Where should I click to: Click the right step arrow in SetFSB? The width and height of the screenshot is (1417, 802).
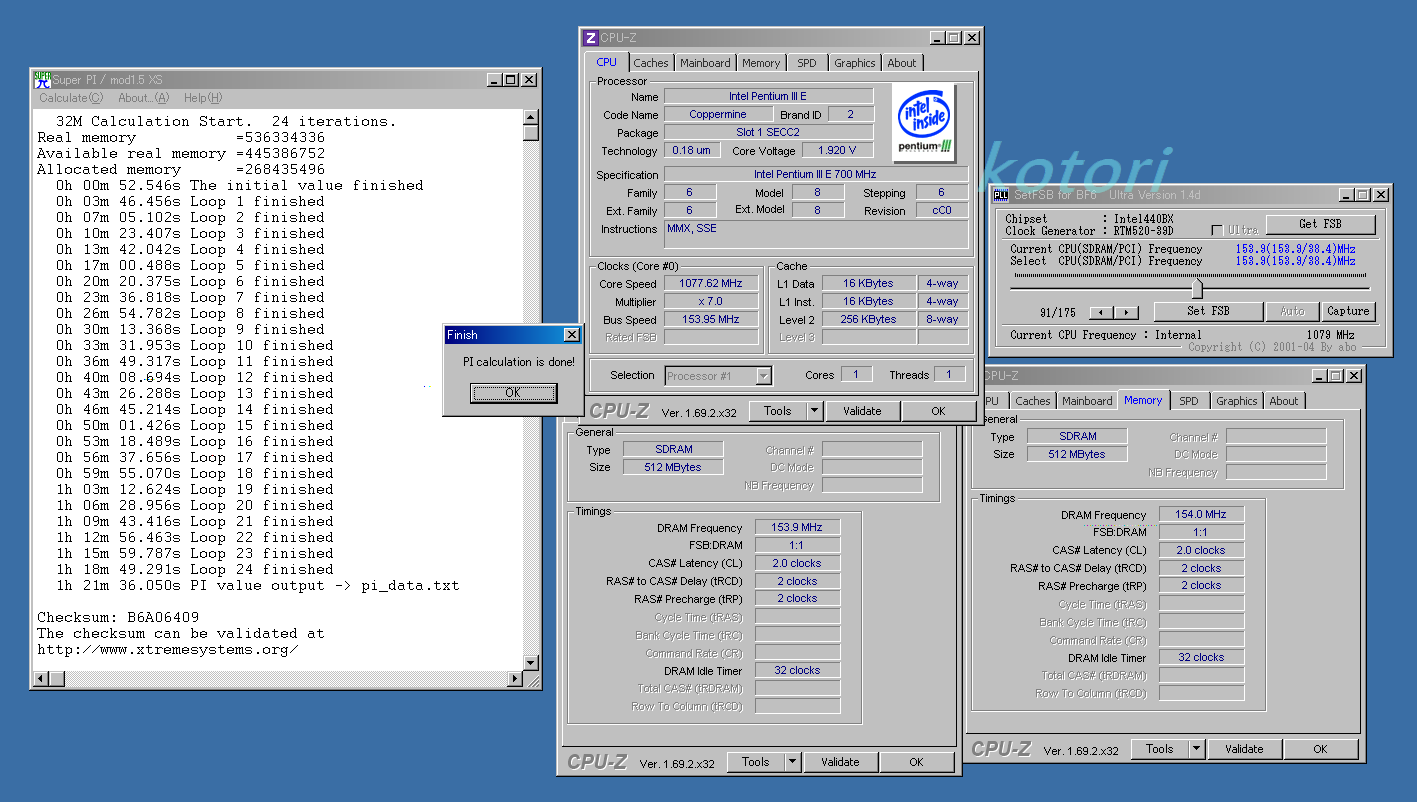(1126, 313)
